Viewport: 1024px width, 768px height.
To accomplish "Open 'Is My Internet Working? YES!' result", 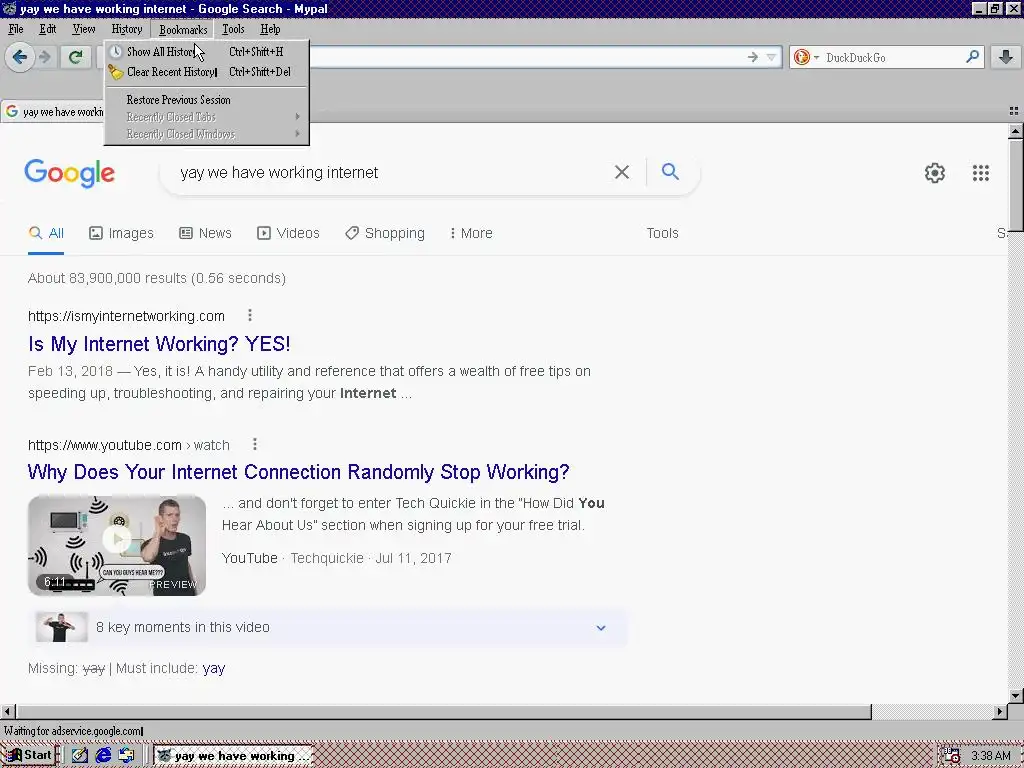I will tap(159, 344).
